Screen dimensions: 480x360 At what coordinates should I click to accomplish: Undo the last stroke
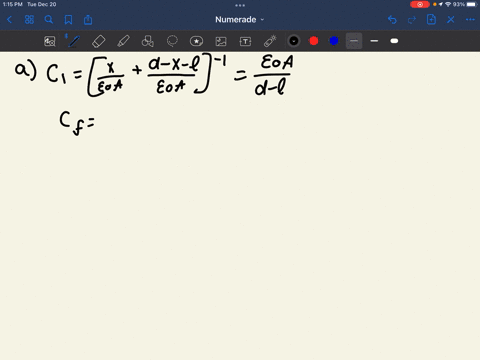pyautogui.click(x=392, y=20)
